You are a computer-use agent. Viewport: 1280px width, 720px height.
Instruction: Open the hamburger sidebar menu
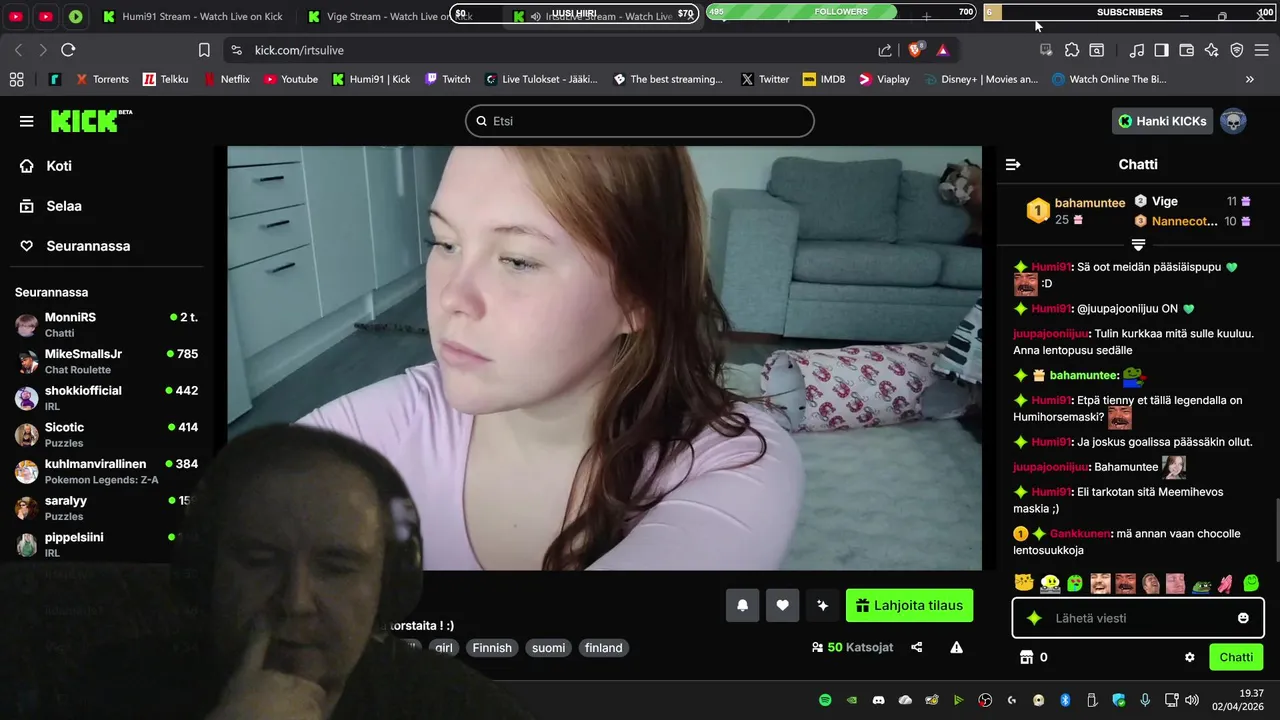coord(26,121)
